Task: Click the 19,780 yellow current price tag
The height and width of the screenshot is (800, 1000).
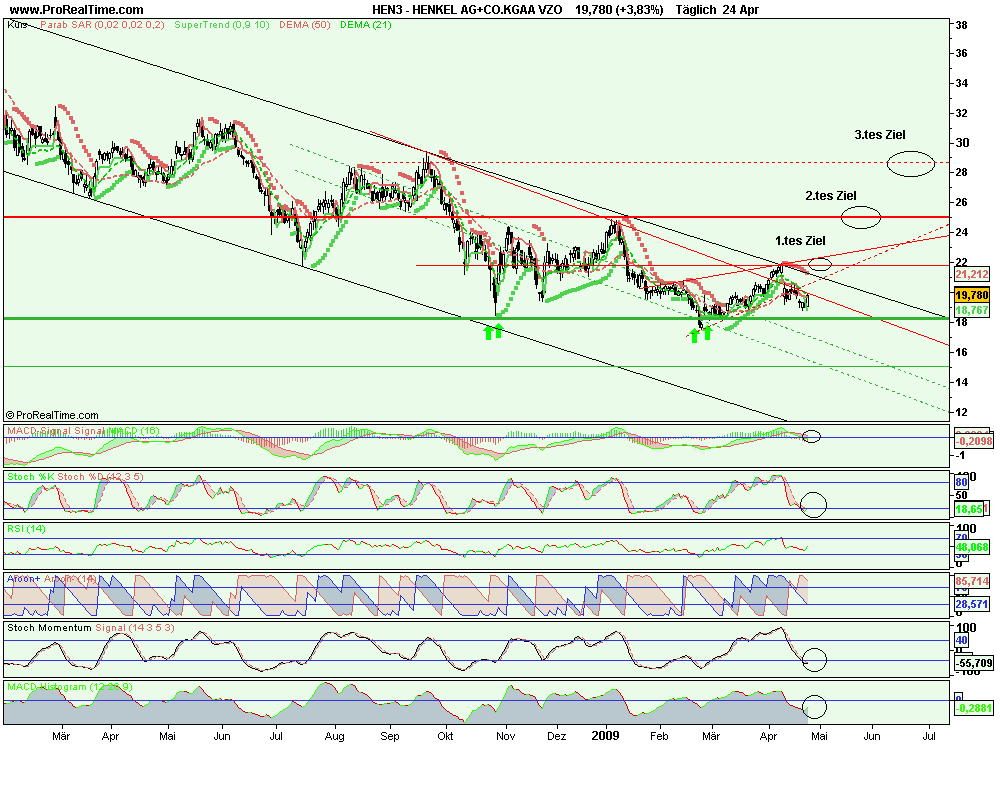Action: click(x=971, y=295)
